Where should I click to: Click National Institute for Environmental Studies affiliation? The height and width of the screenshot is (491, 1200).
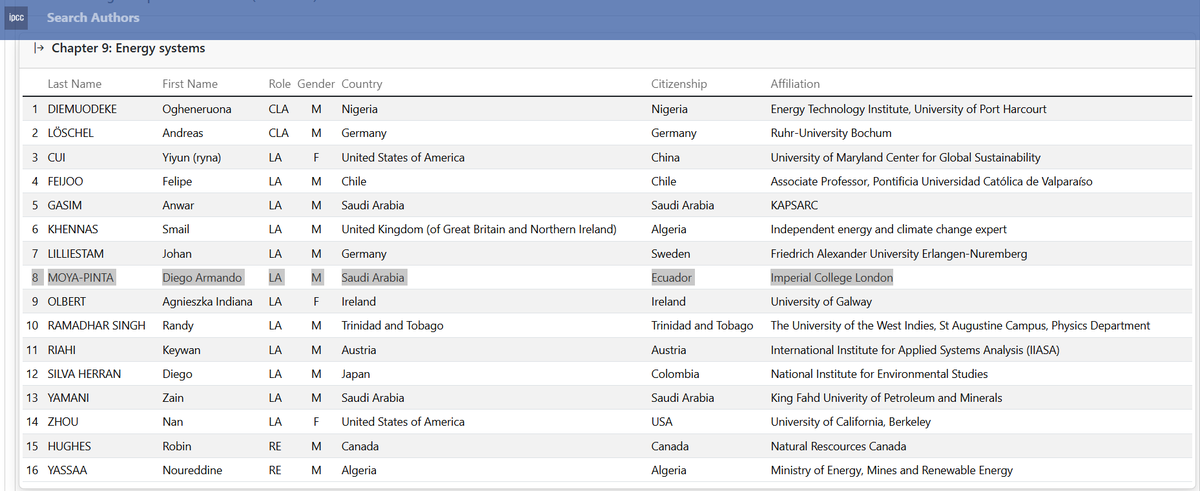pyautogui.click(x=879, y=374)
